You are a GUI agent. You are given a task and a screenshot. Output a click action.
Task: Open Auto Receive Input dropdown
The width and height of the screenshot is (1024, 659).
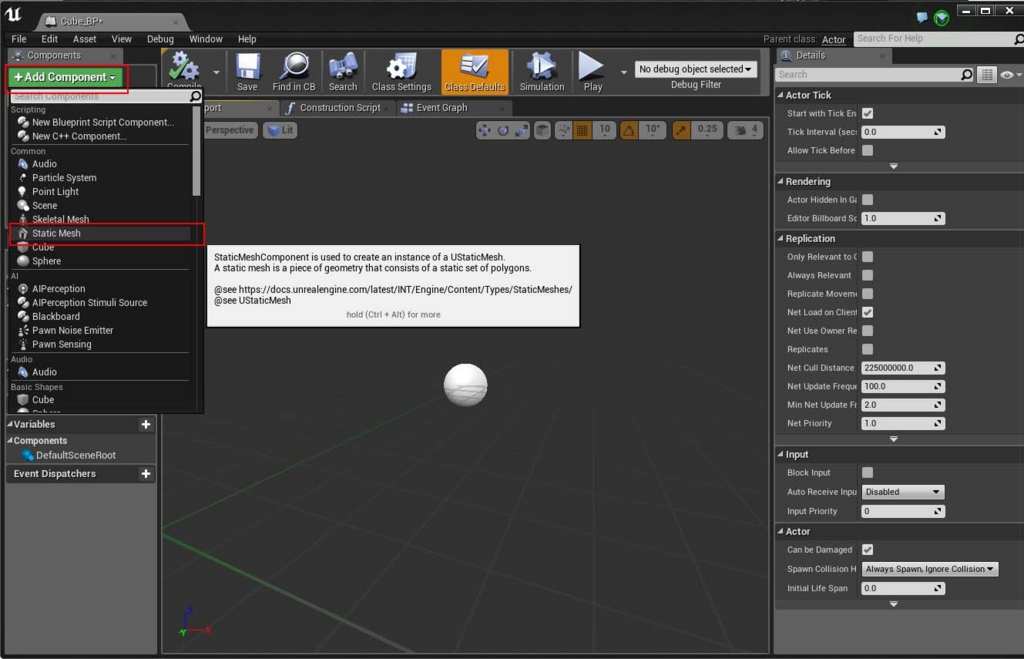tap(903, 492)
